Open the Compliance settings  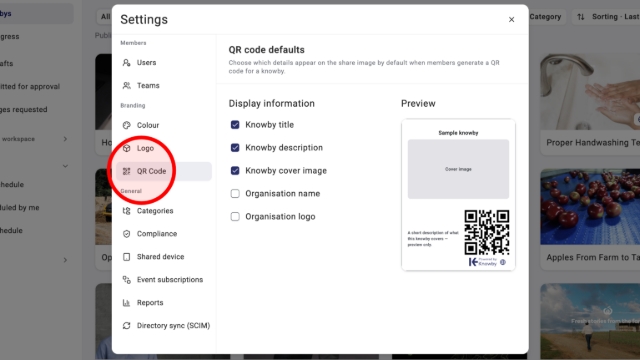point(164,233)
